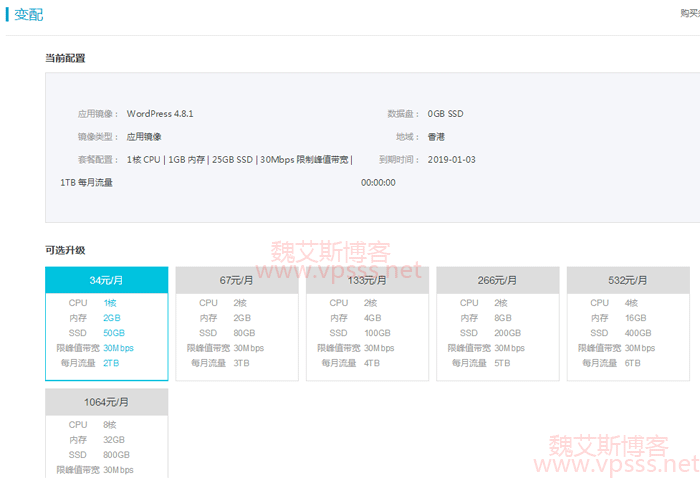This screenshot has height=478, width=700.
Task: Click 4TB monthly traffic in 133元 plan
Action: coord(372,363)
